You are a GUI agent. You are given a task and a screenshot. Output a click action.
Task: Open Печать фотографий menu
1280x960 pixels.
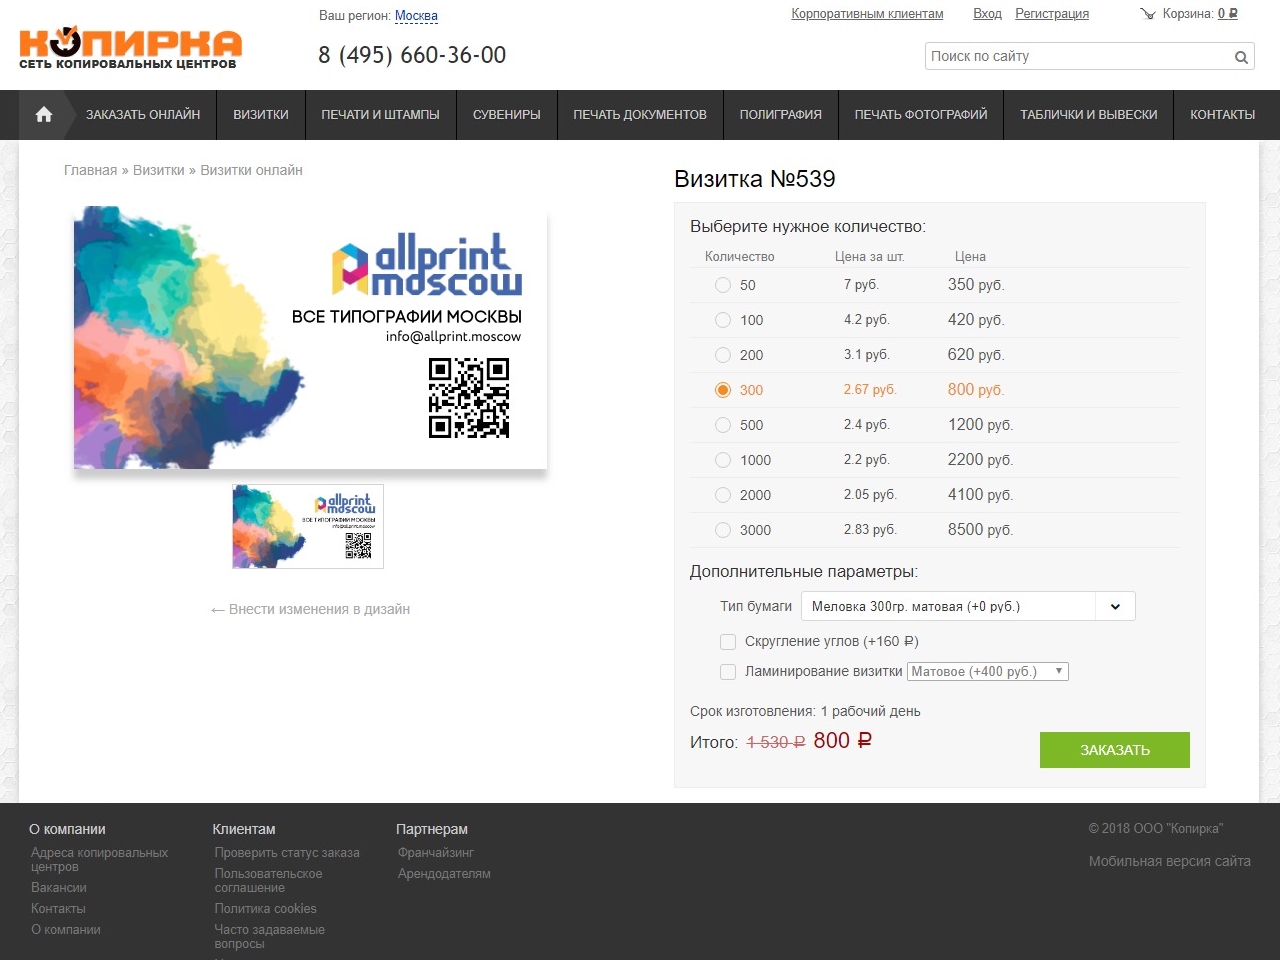921,115
